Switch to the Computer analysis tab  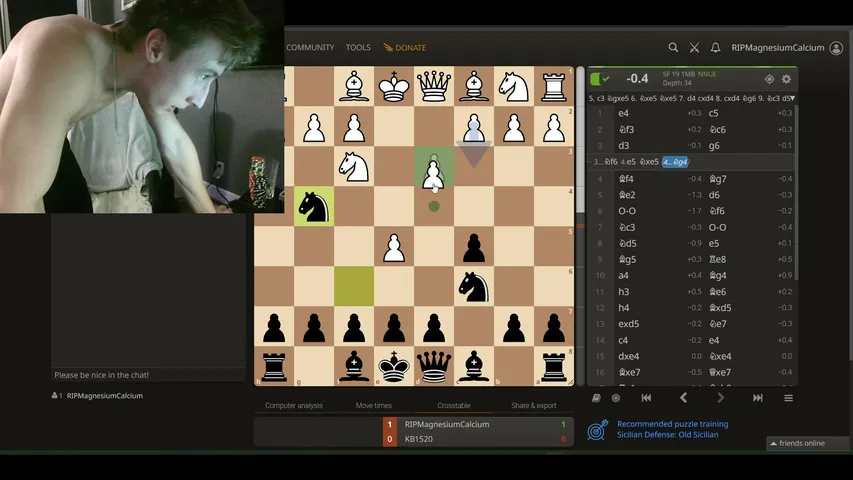[294, 405]
